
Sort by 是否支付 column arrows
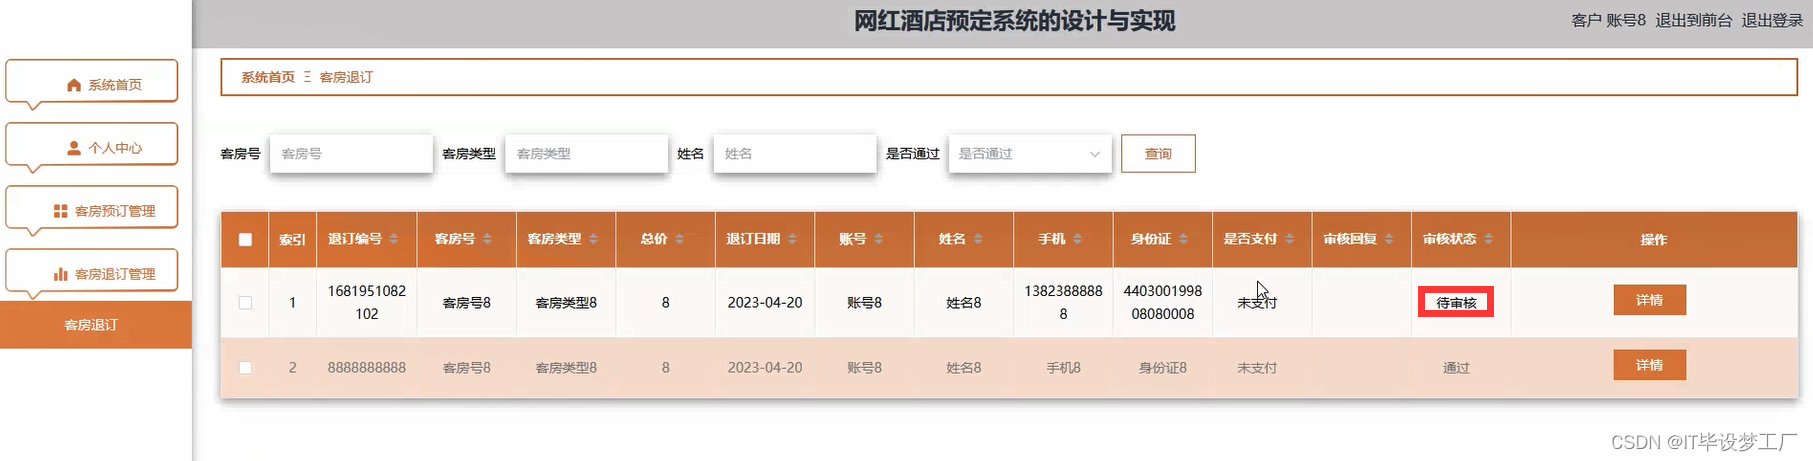[x=1289, y=239]
